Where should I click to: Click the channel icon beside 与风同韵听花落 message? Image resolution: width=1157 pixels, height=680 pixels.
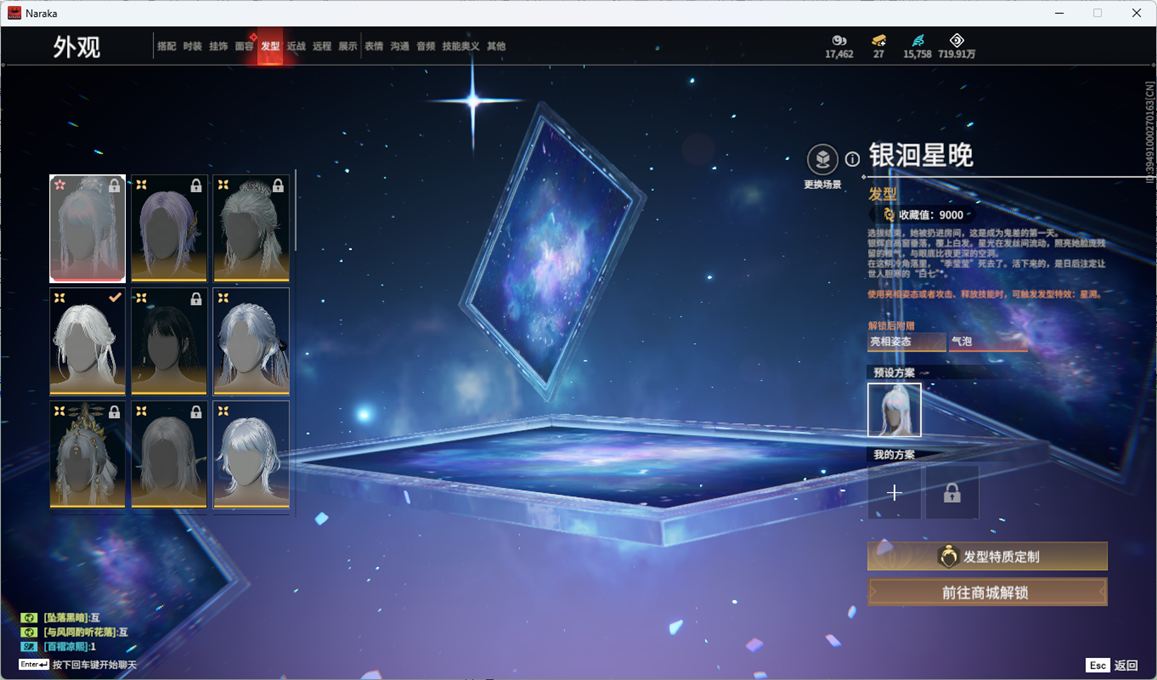[29, 632]
